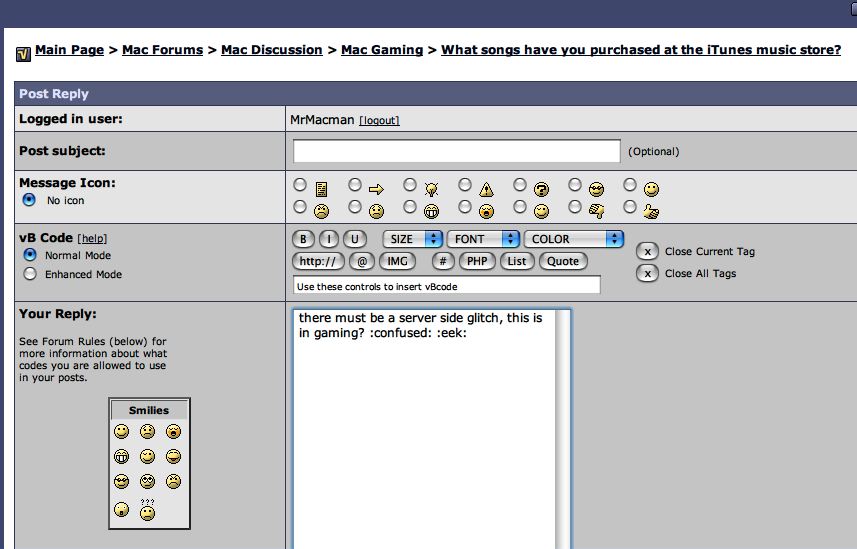This screenshot has width=857, height=549.
Task: Select the No icon radio button
Action: point(29,200)
